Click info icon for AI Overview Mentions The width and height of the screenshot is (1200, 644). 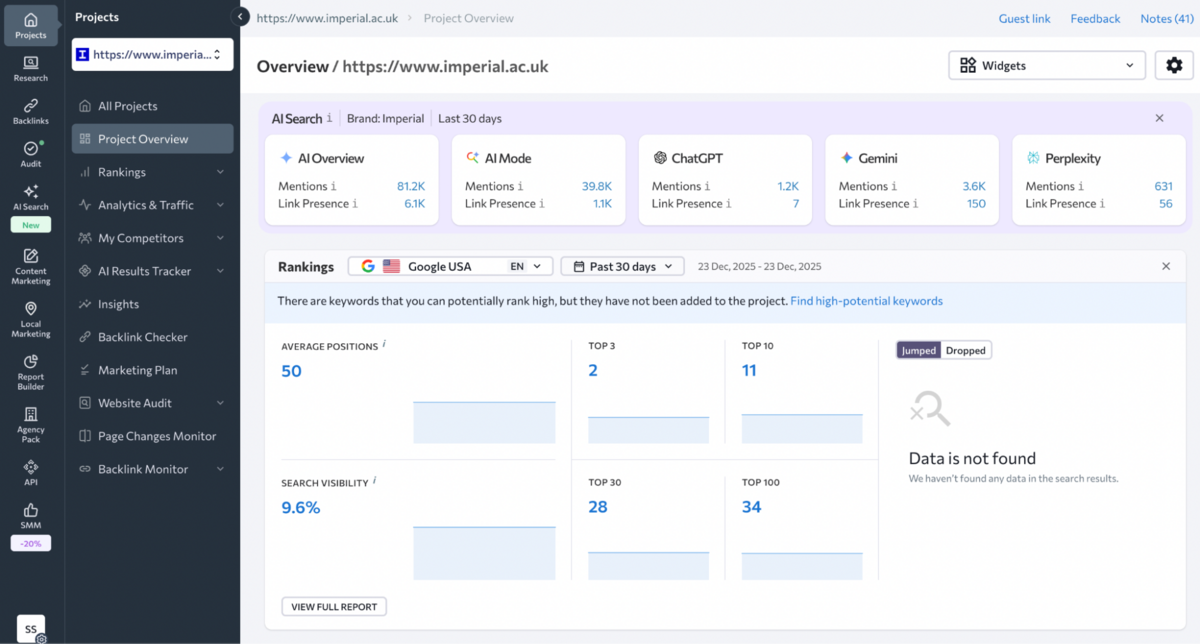(334, 186)
